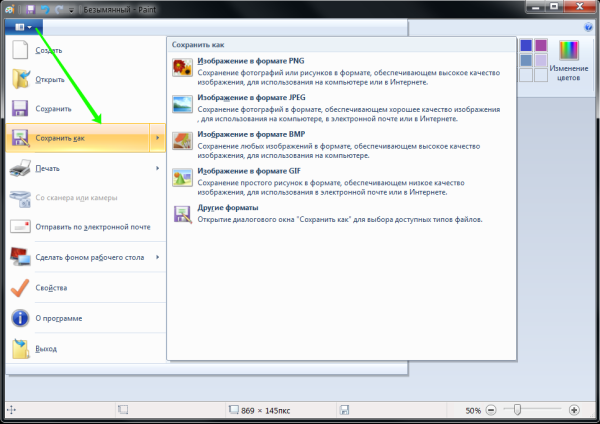Click the Undo arrow in title bar
This screenshot has width=600, height=424.
click(x=45, y=9)
